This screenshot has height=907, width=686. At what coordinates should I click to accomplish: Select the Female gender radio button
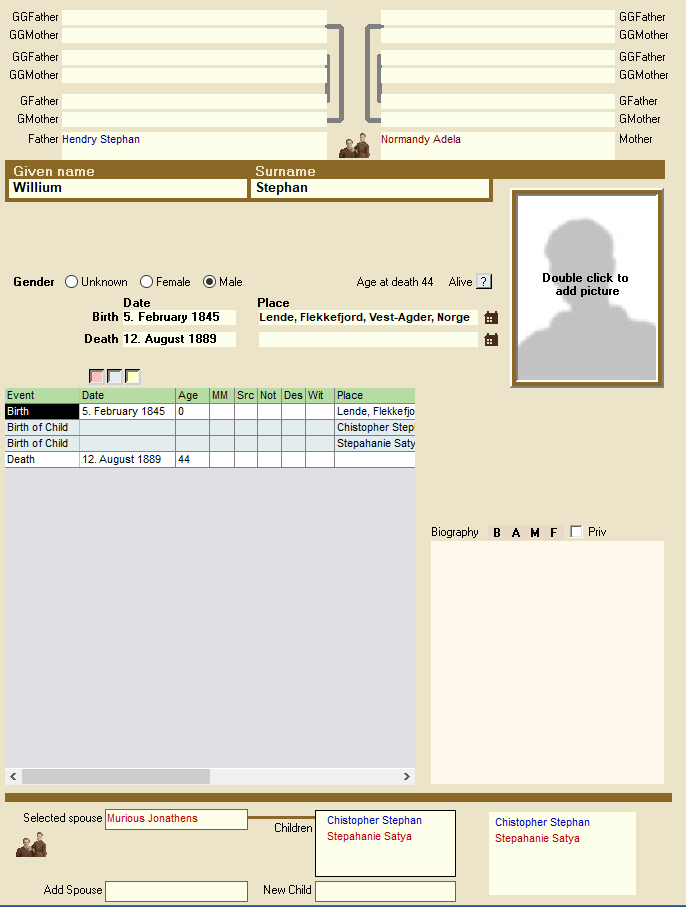147,282
